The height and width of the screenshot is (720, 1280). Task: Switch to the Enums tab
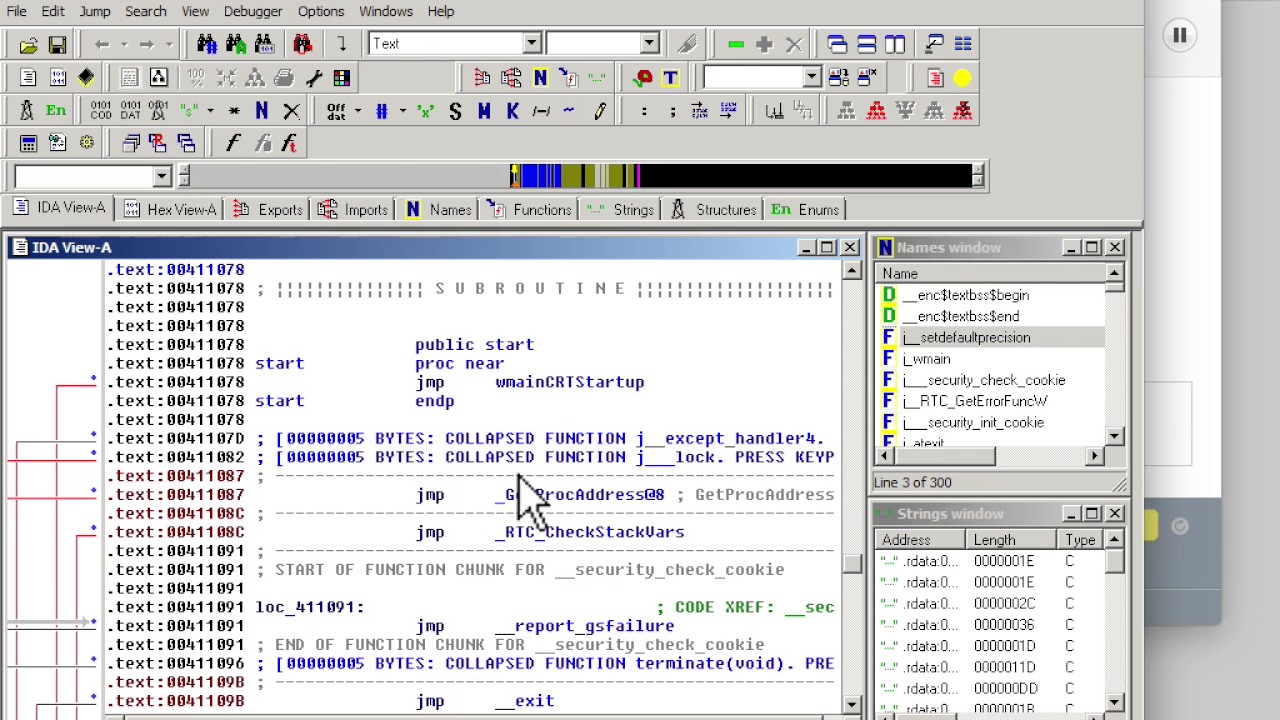tap(805, 209)
